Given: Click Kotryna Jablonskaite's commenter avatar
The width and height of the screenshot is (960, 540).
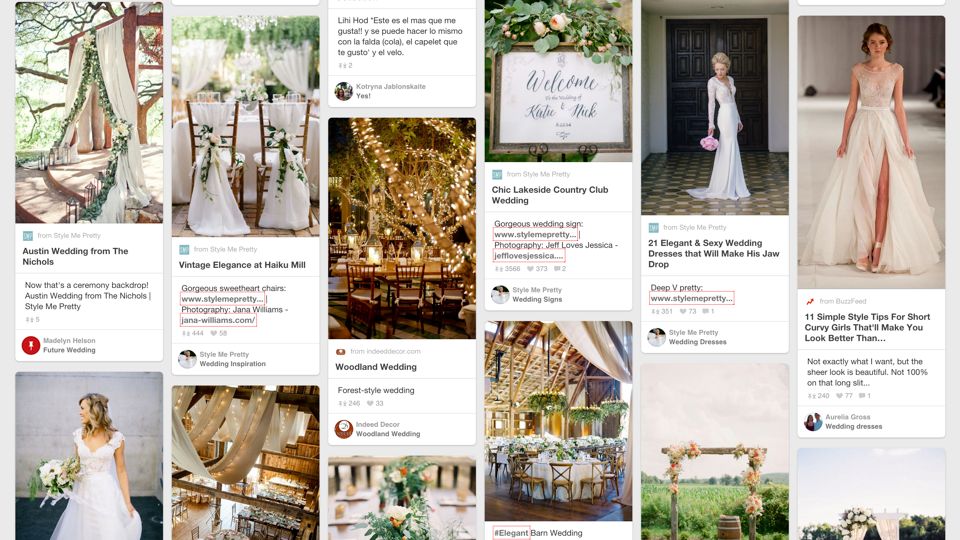Looking at the screenshot, I should (x=343, y=91).
